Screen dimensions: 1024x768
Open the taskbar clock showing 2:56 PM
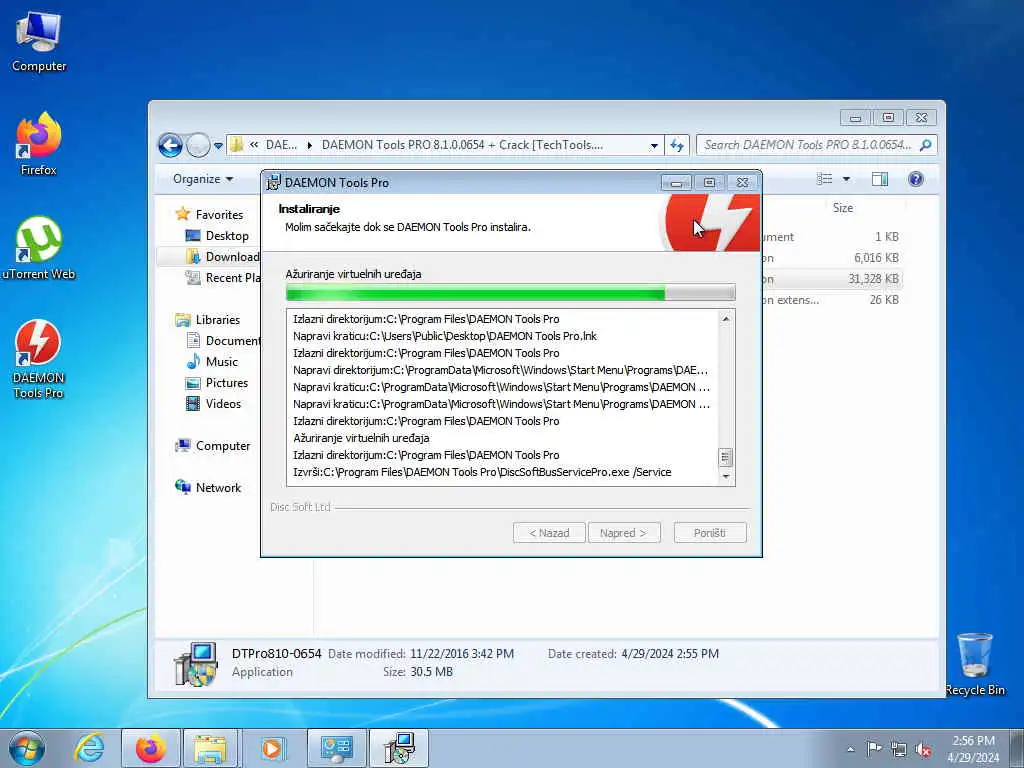click(x=973, y=748)
